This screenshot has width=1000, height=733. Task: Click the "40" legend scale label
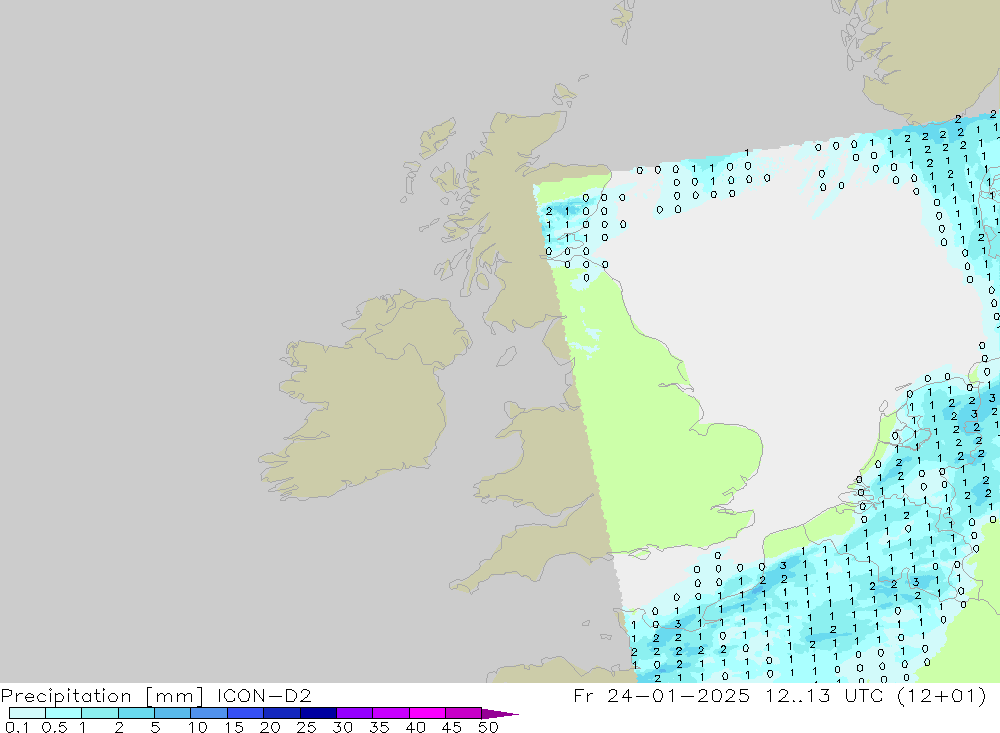[415, 727]
